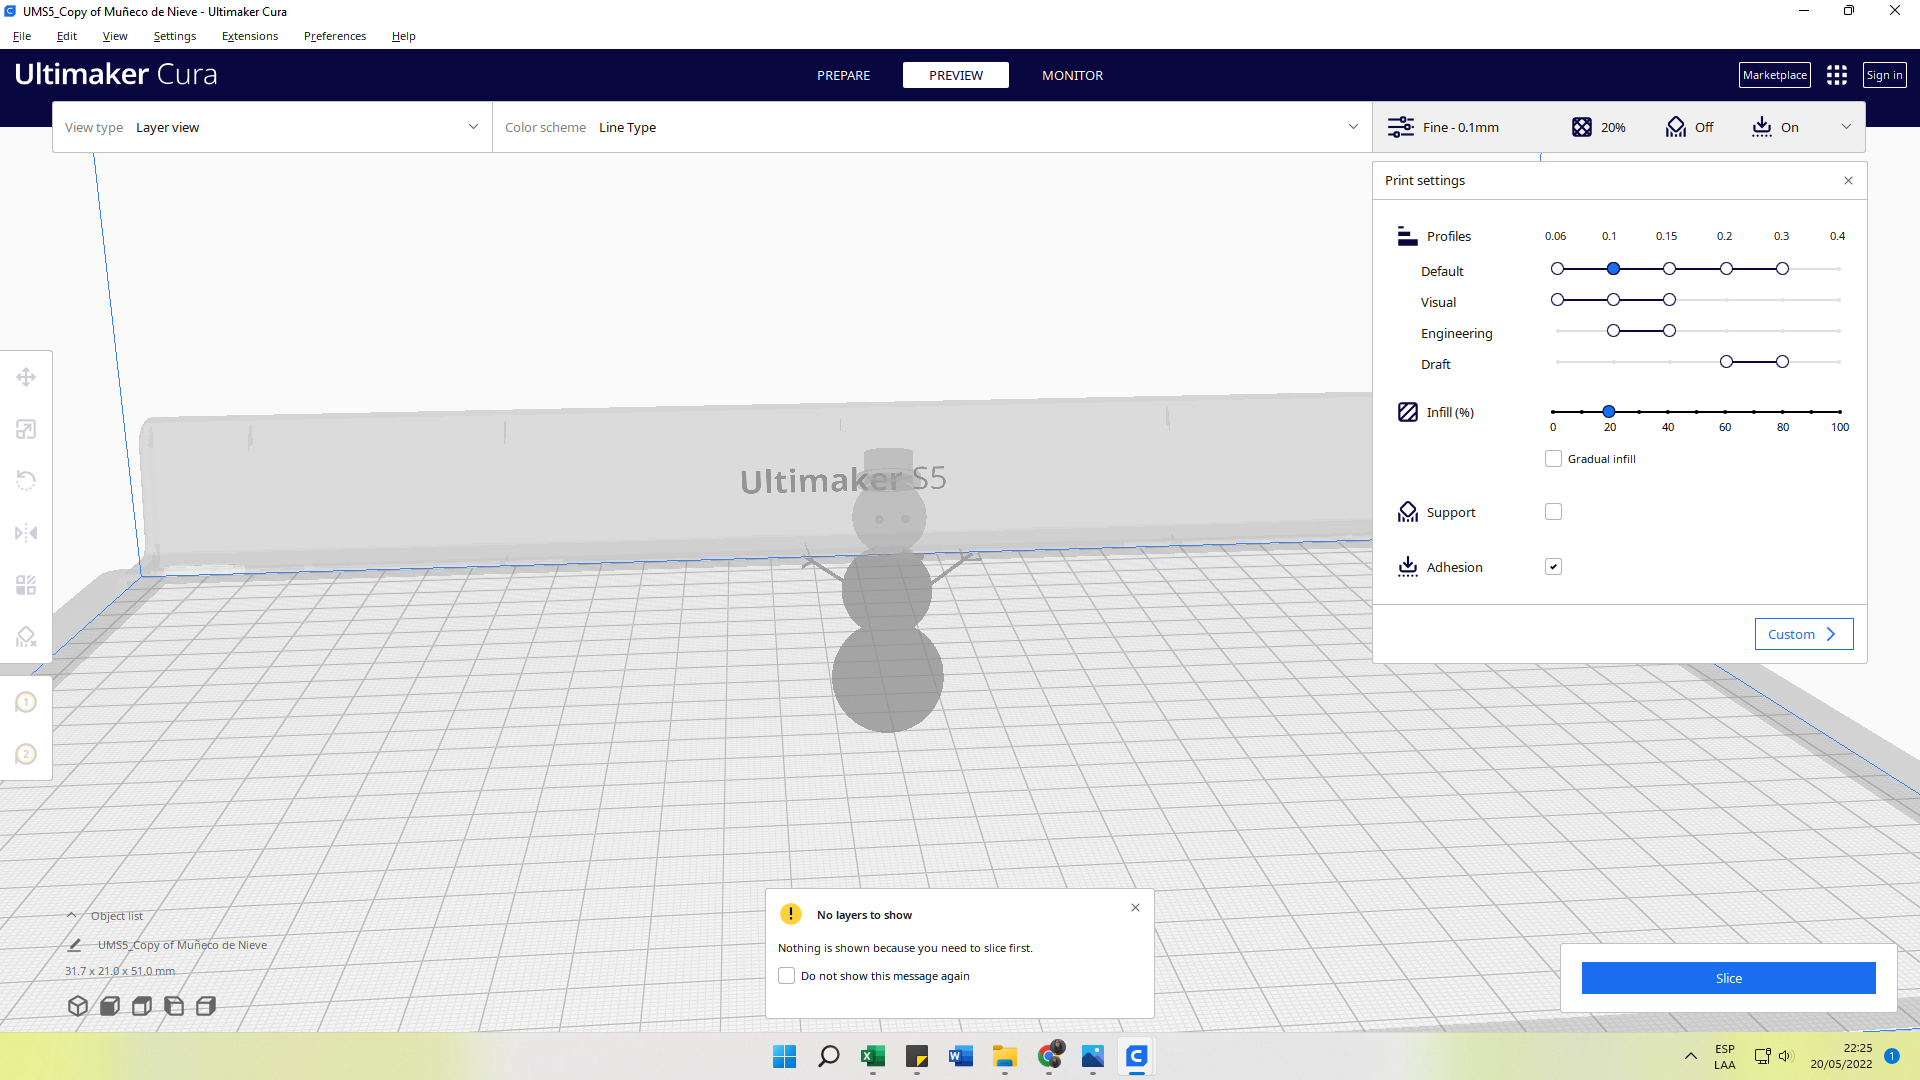Open the Extensions menu
This screenshot has height=1080, width=1920.
pos(250,36)
